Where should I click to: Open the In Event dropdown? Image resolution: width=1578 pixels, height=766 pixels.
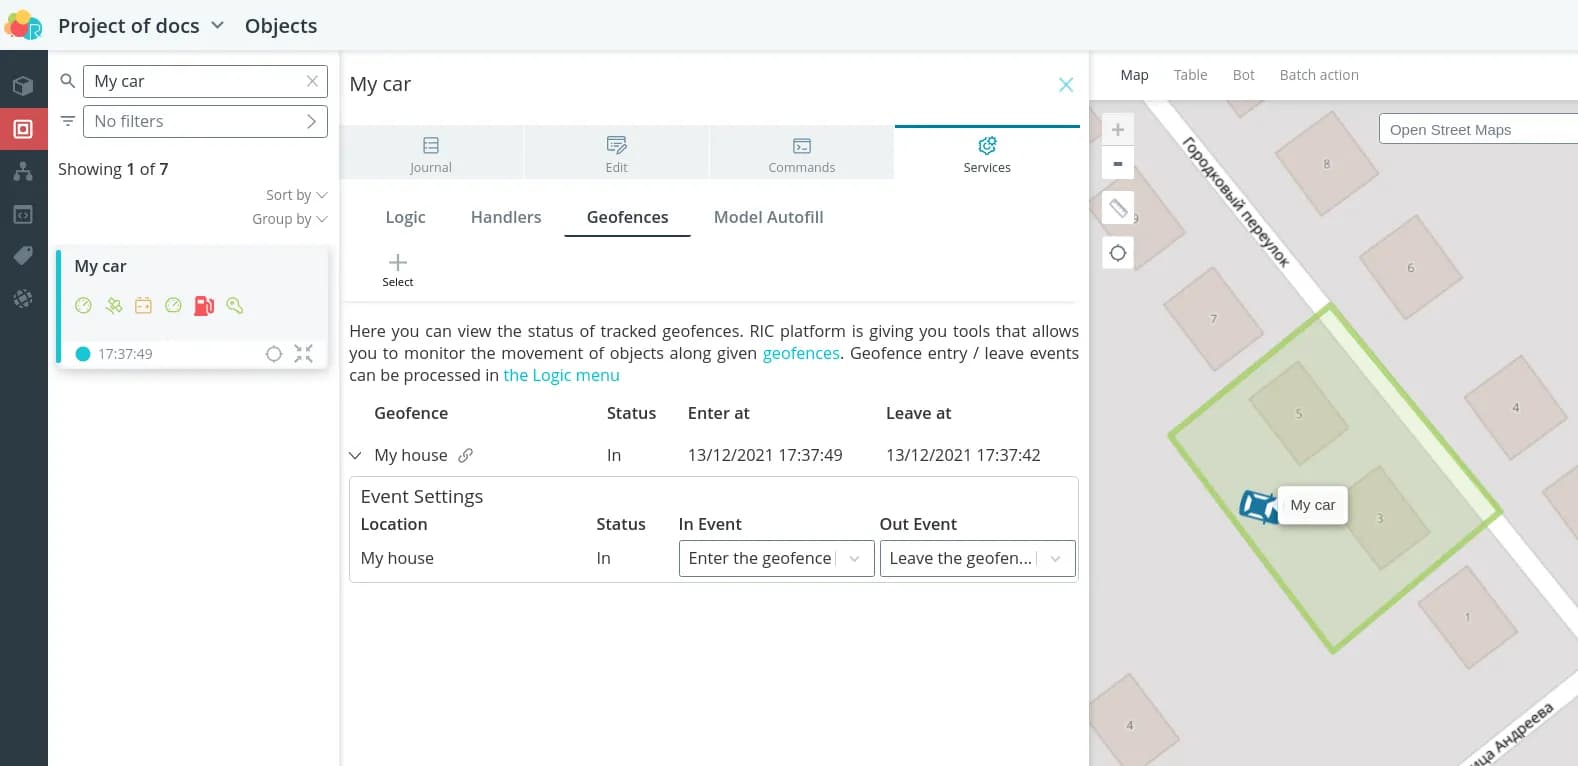776,558
